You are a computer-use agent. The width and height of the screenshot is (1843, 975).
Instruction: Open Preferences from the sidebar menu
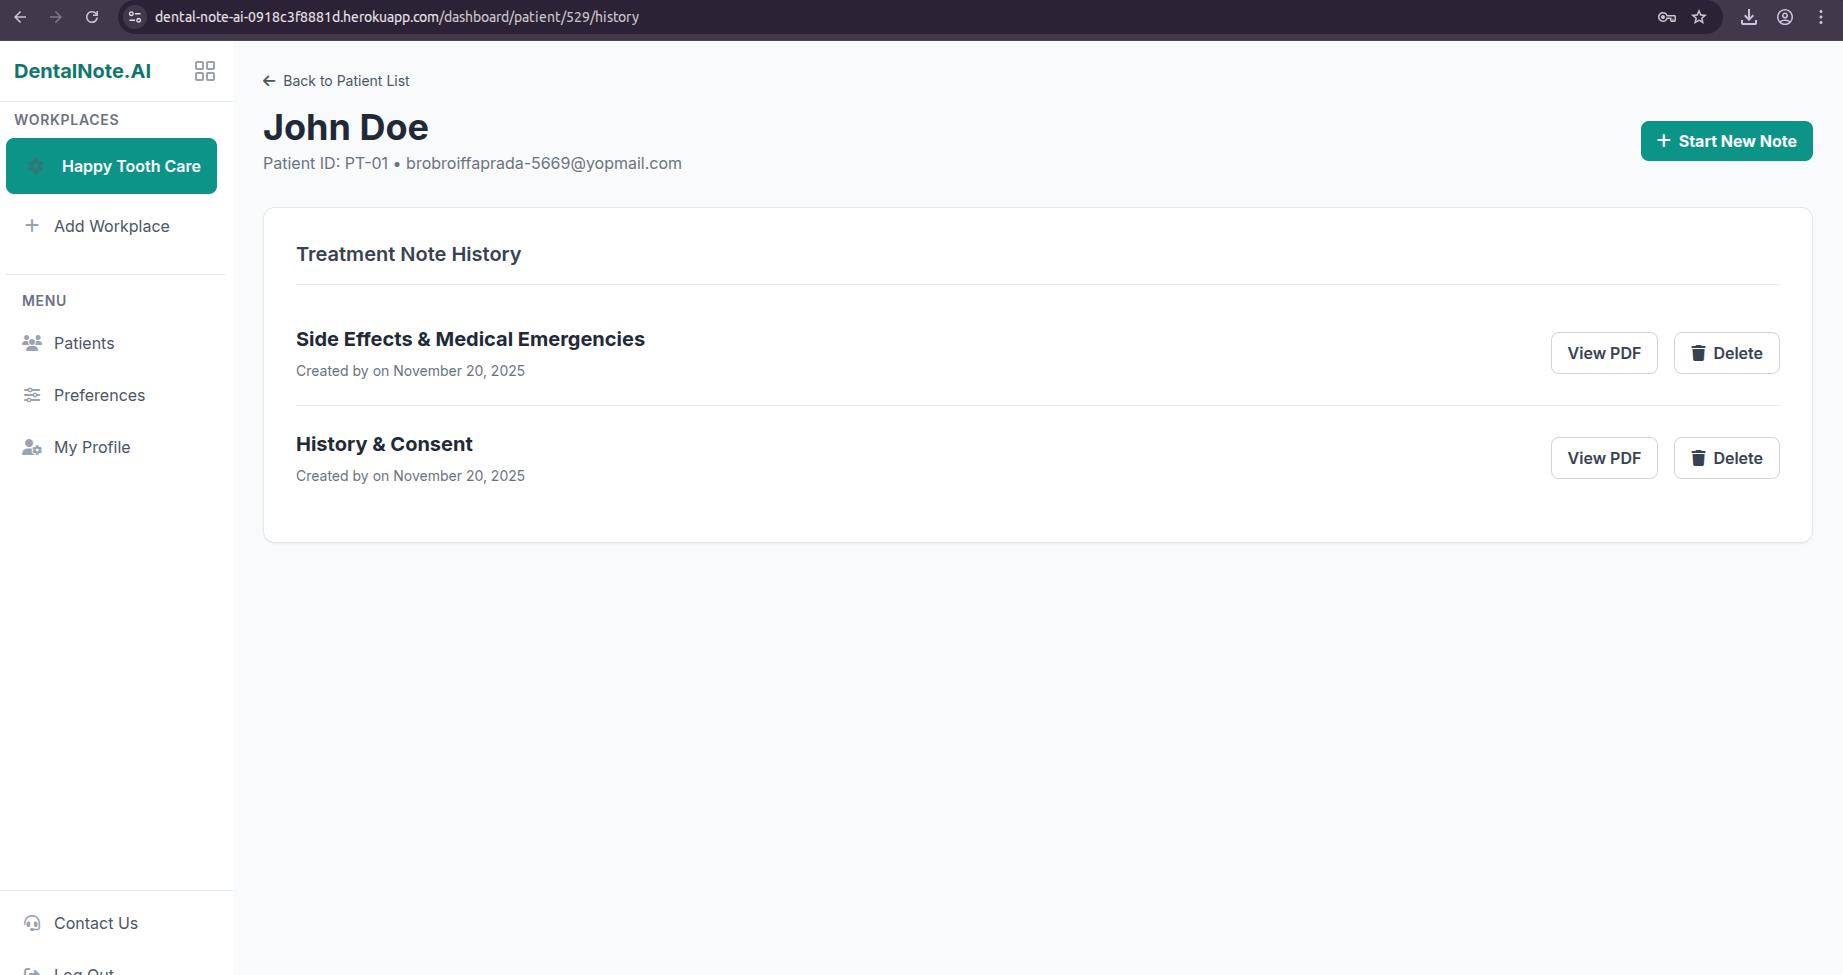[99, 395]
